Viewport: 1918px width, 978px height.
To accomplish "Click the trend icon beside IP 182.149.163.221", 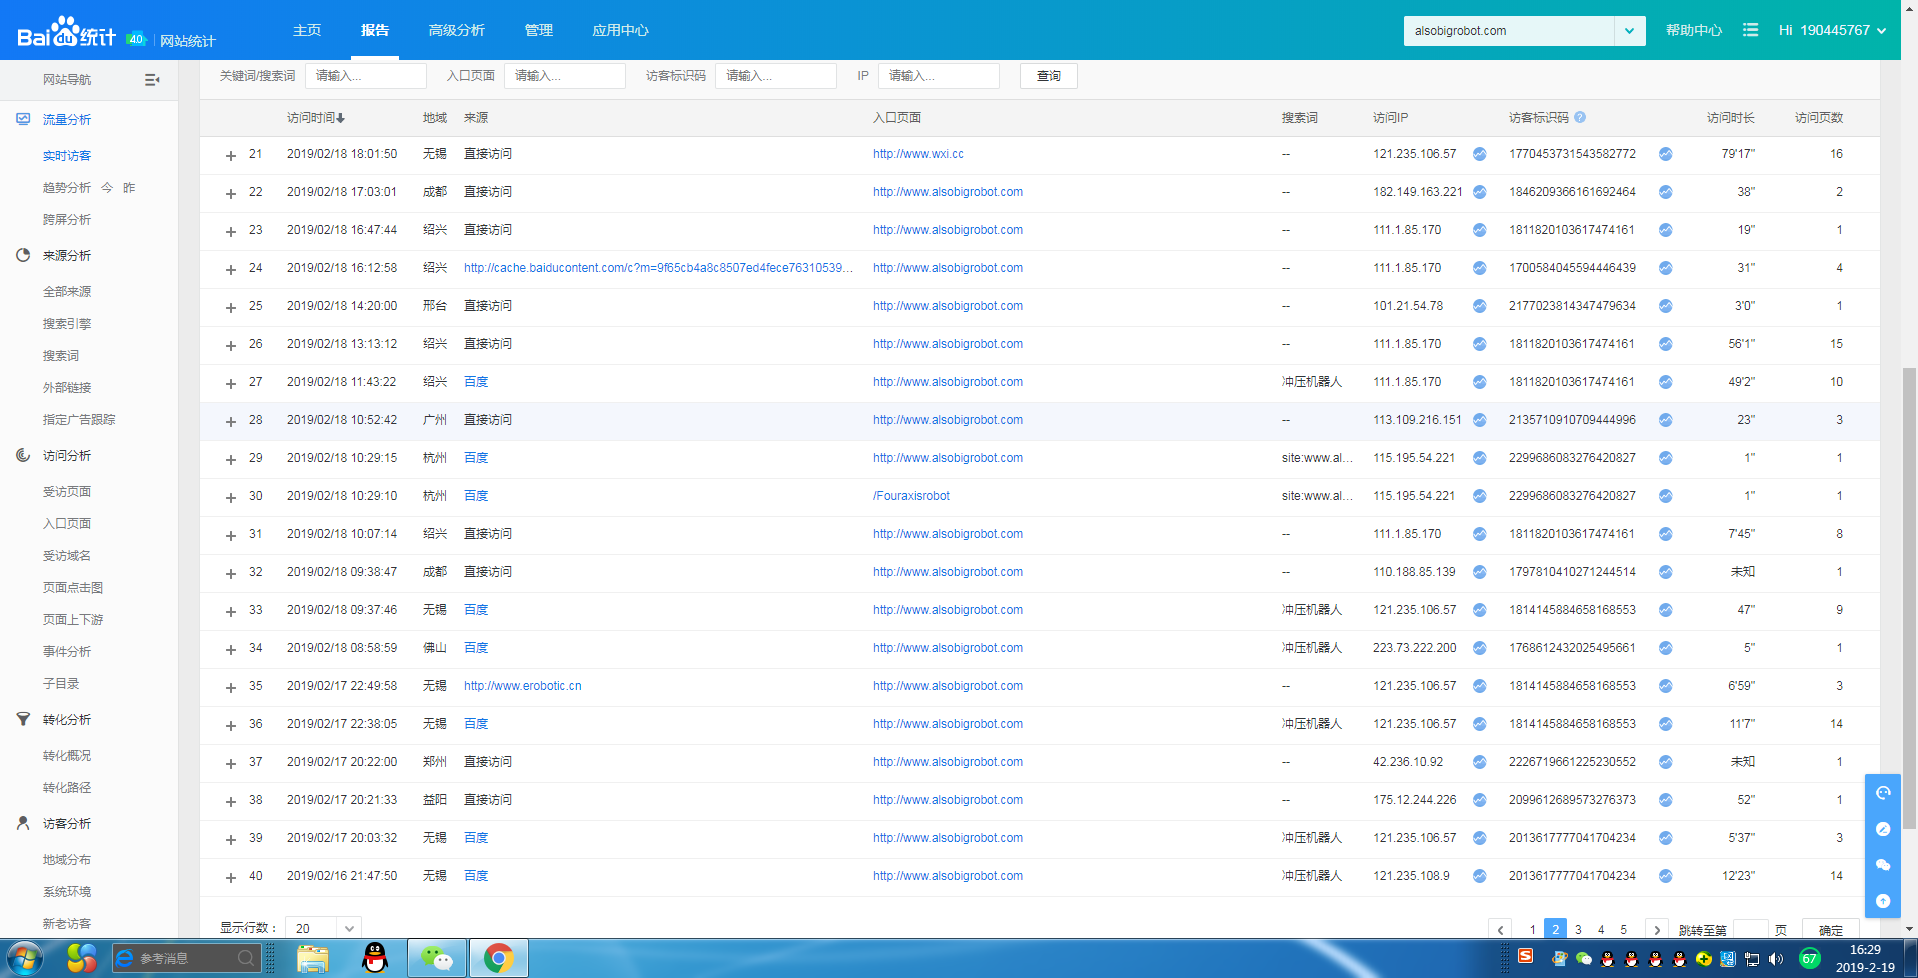I will (1479, 192).
